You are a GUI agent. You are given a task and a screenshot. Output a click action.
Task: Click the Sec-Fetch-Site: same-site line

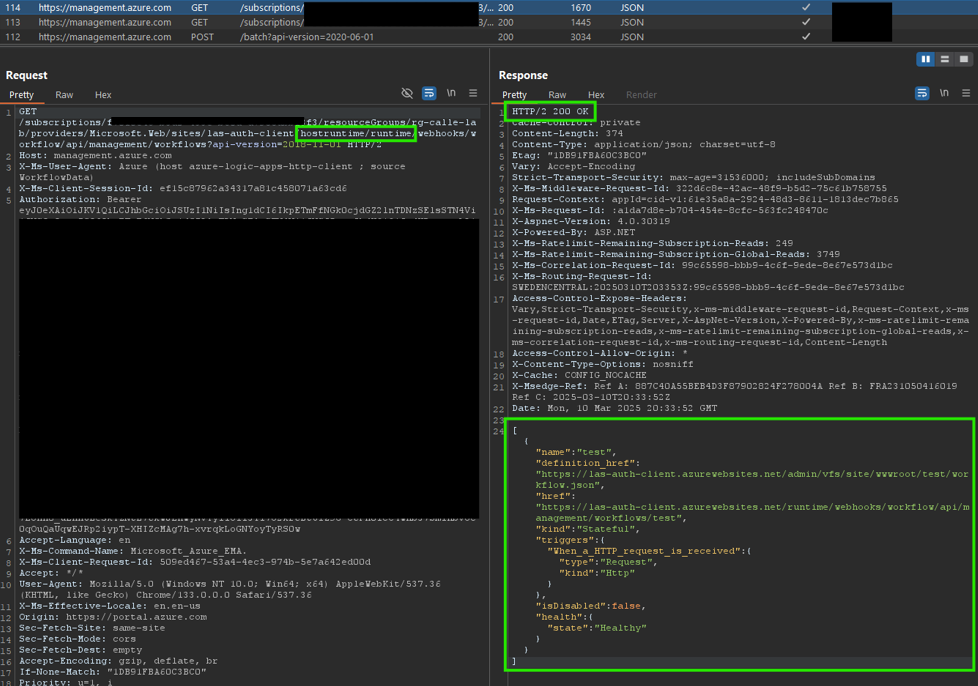click(x=92, y=627)
